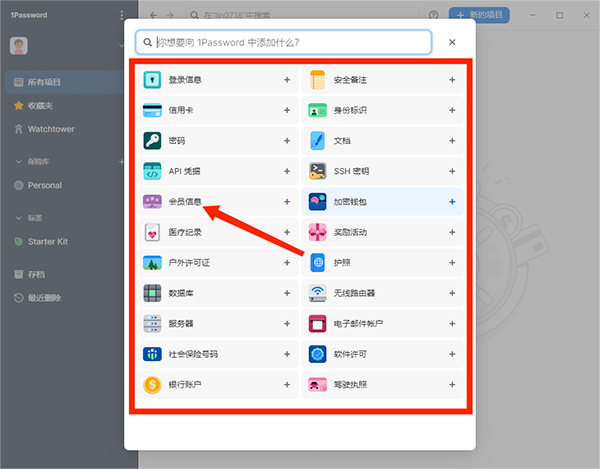Add a 护照 item with plus

pyautogui.click(x=452, y=263)
